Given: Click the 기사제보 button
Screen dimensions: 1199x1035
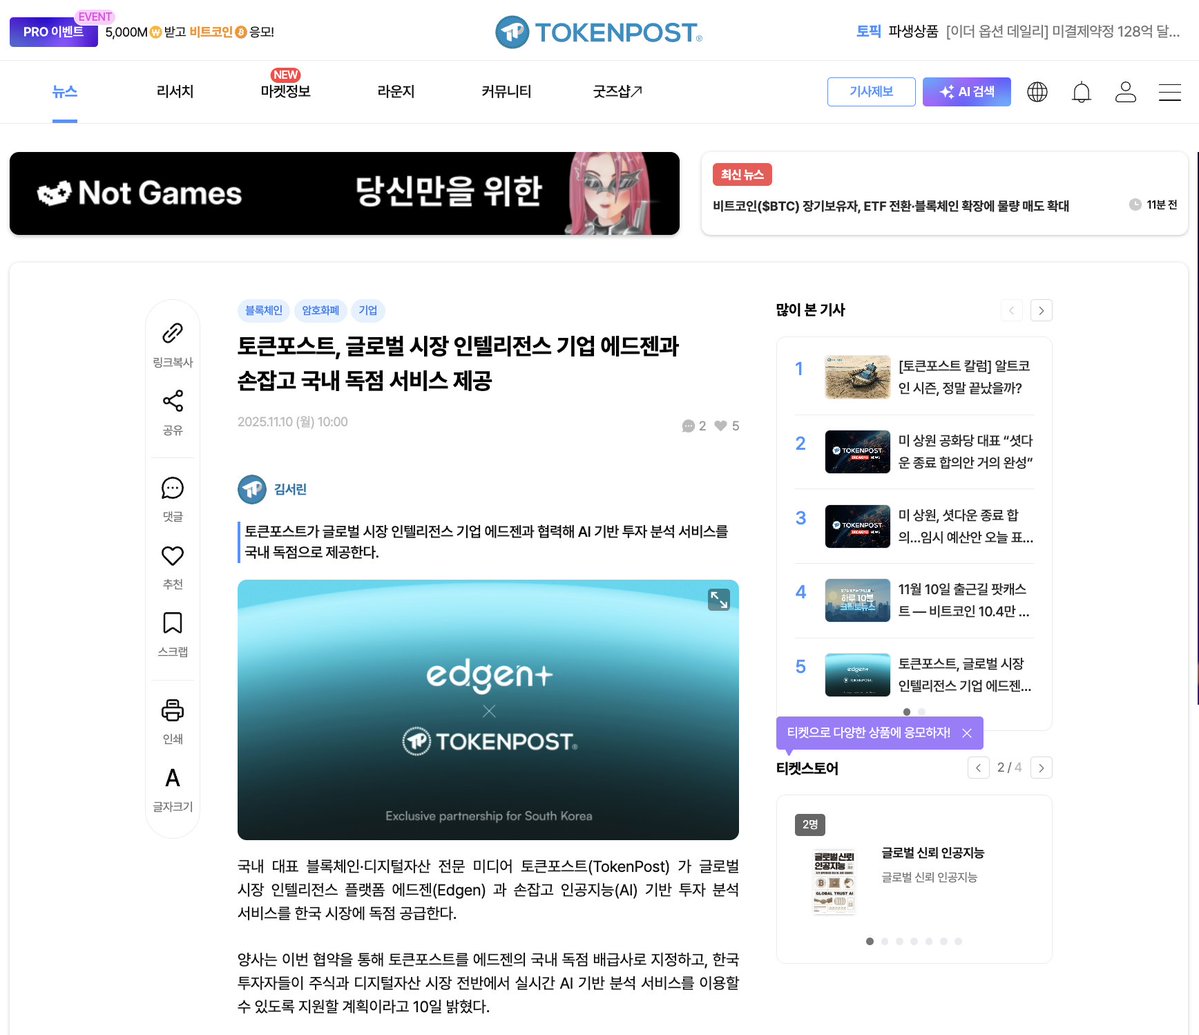Looking at the screenshot, I should tap(871, 92).
